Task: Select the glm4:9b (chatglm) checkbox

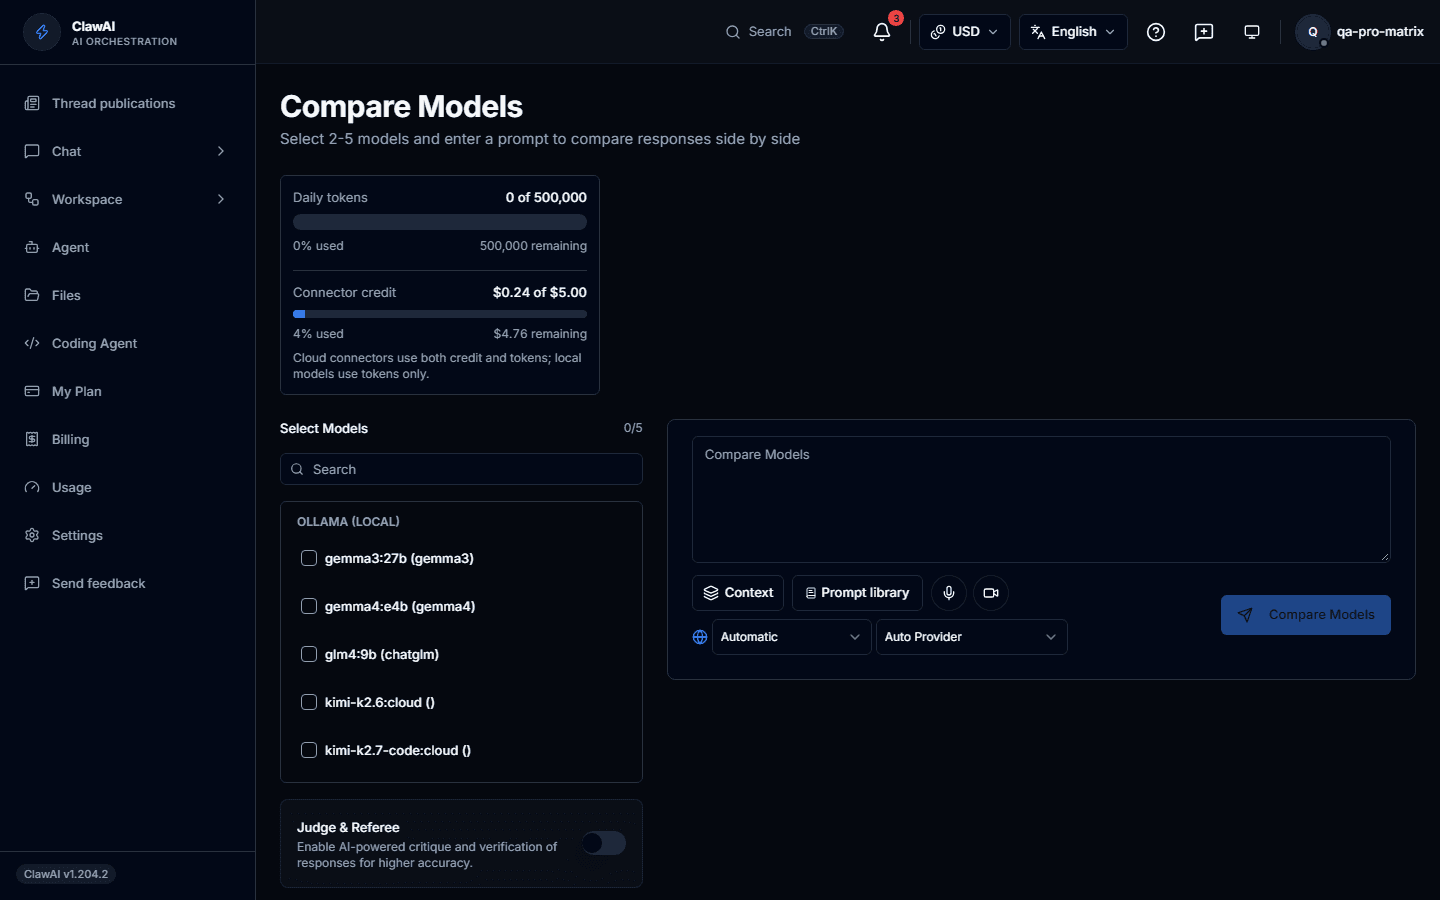Action: pos(309,654)
